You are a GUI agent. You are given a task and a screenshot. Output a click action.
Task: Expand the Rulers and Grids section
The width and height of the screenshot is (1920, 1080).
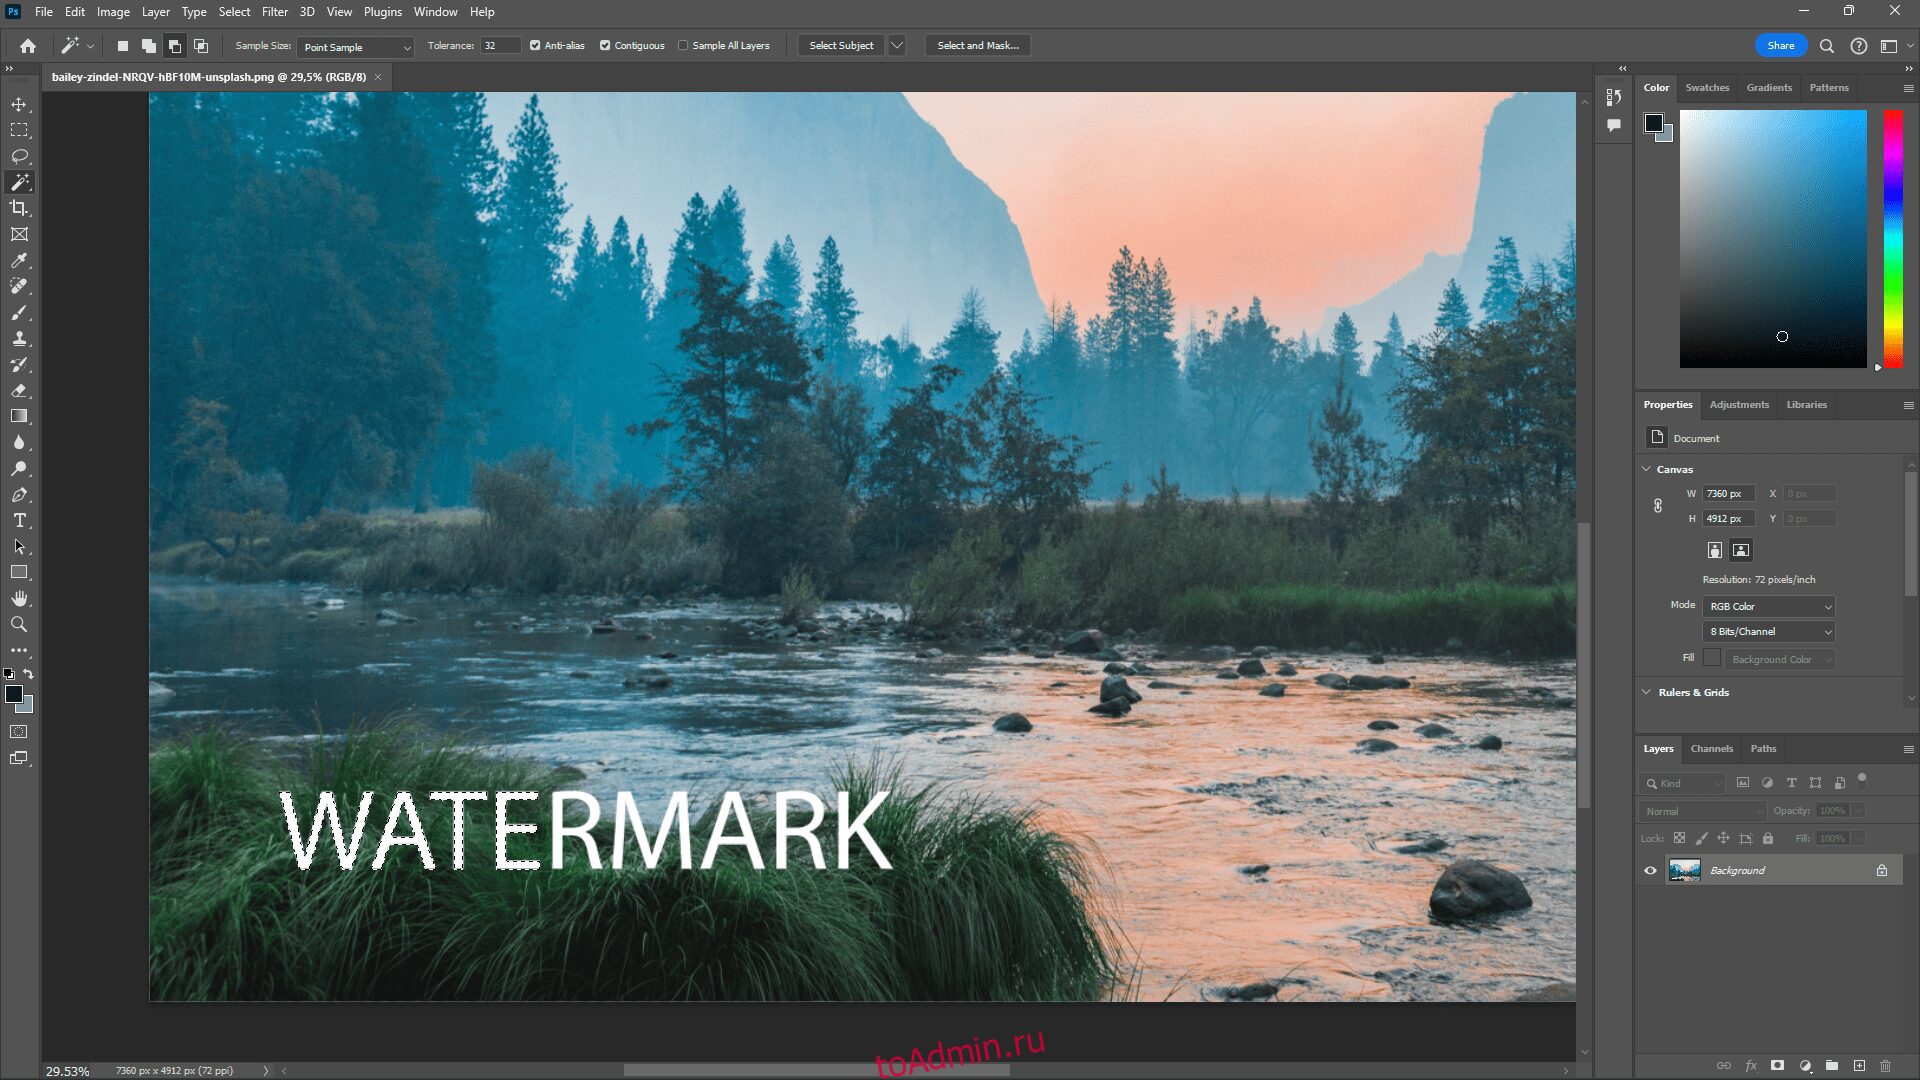point(1692,691)
